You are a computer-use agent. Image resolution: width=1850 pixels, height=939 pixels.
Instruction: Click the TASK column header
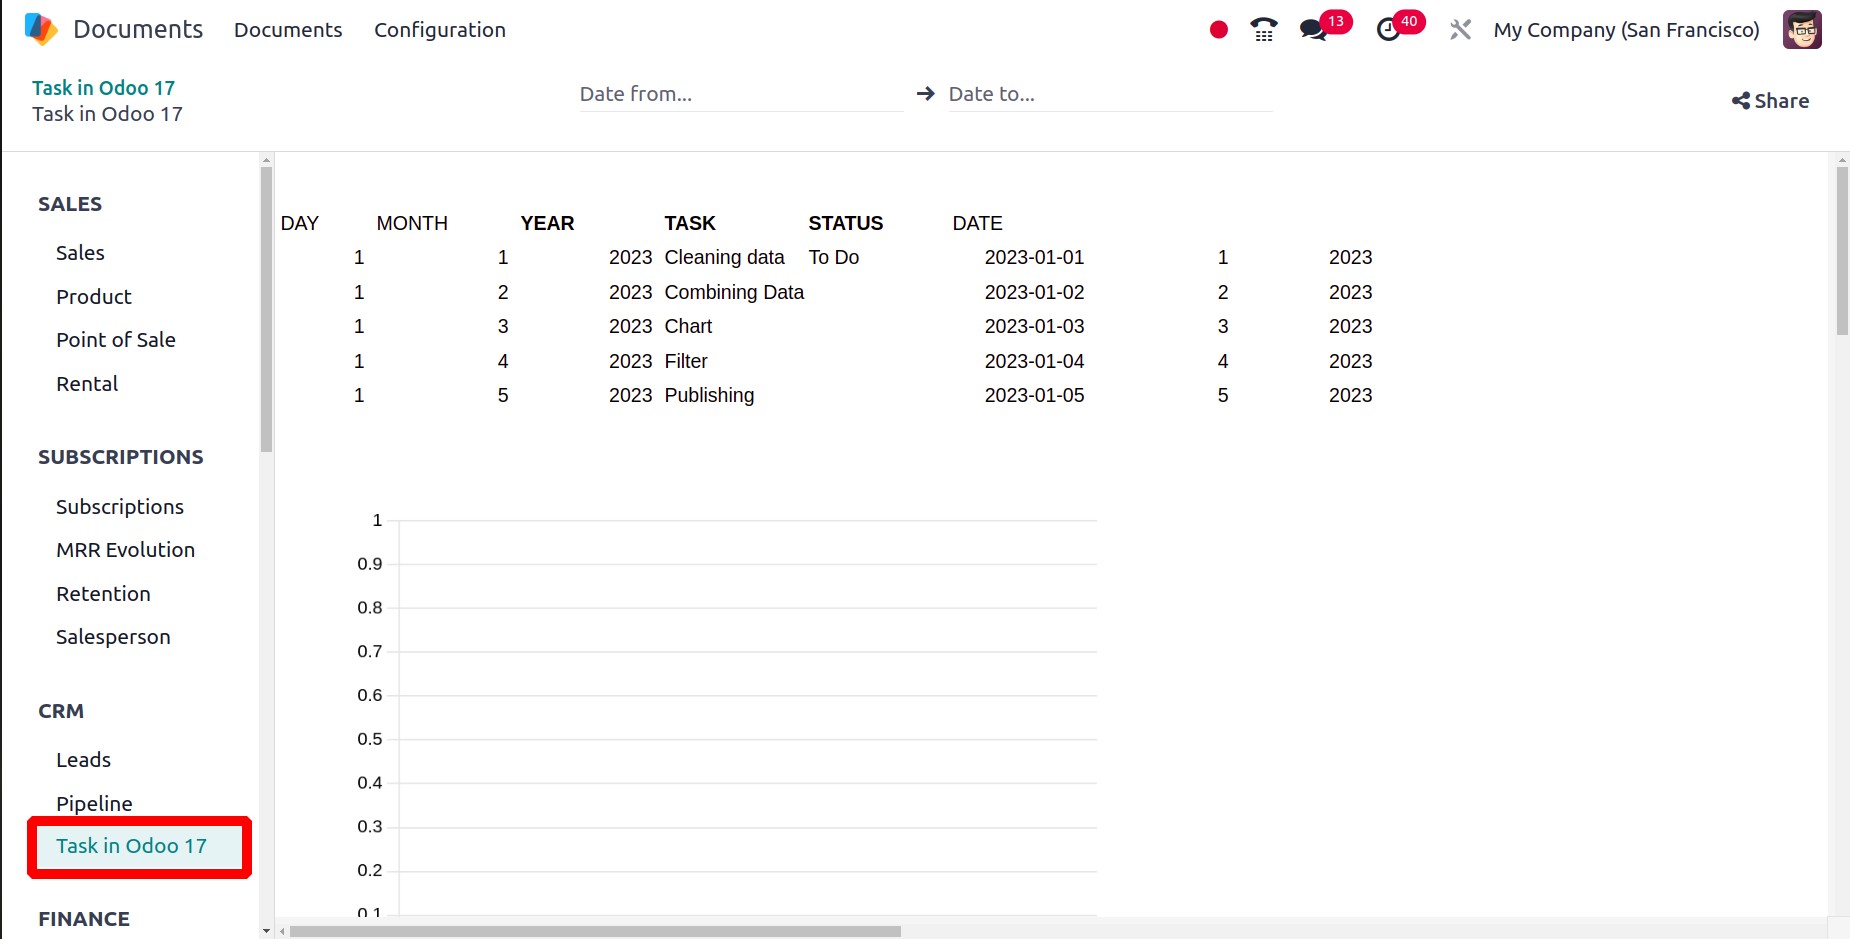[x=690, y=223]
